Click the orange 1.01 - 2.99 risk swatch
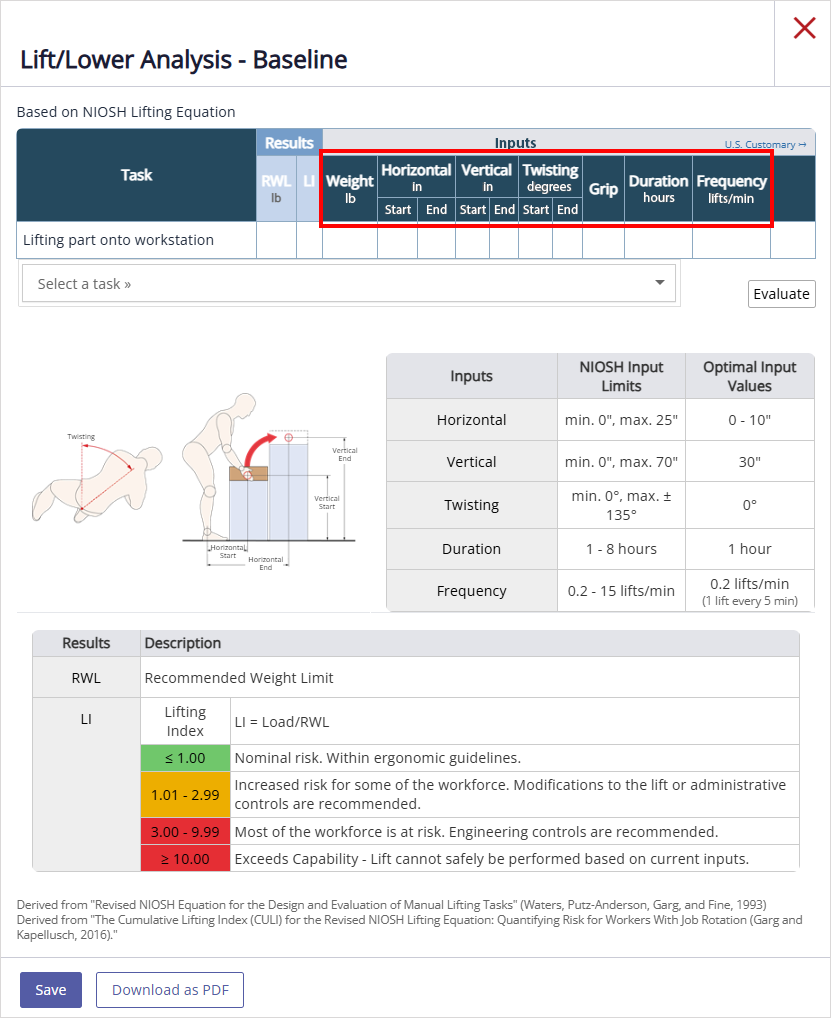The height and width of the screenshot is (1018, 831). point(186,794)
